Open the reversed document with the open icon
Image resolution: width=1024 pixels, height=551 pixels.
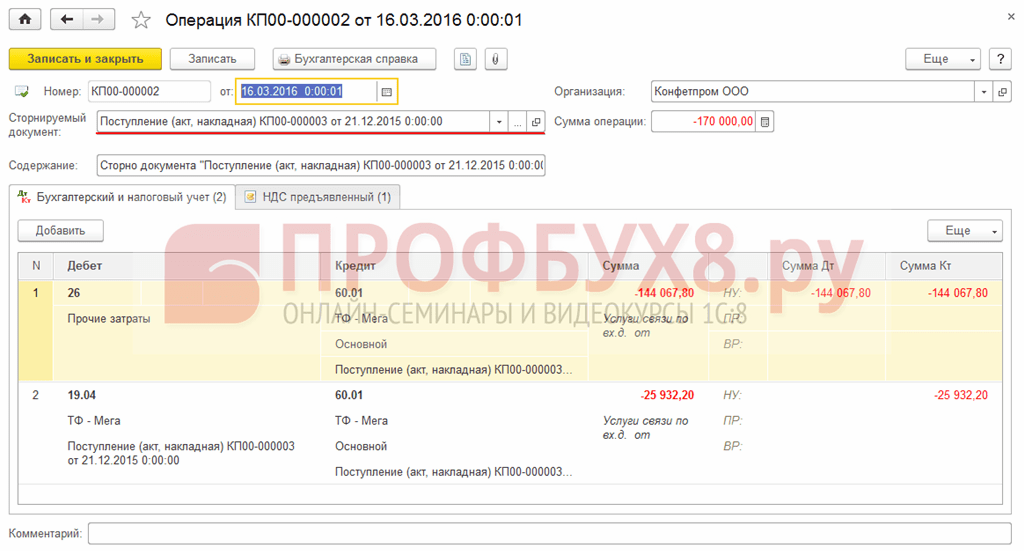(536, 121)
